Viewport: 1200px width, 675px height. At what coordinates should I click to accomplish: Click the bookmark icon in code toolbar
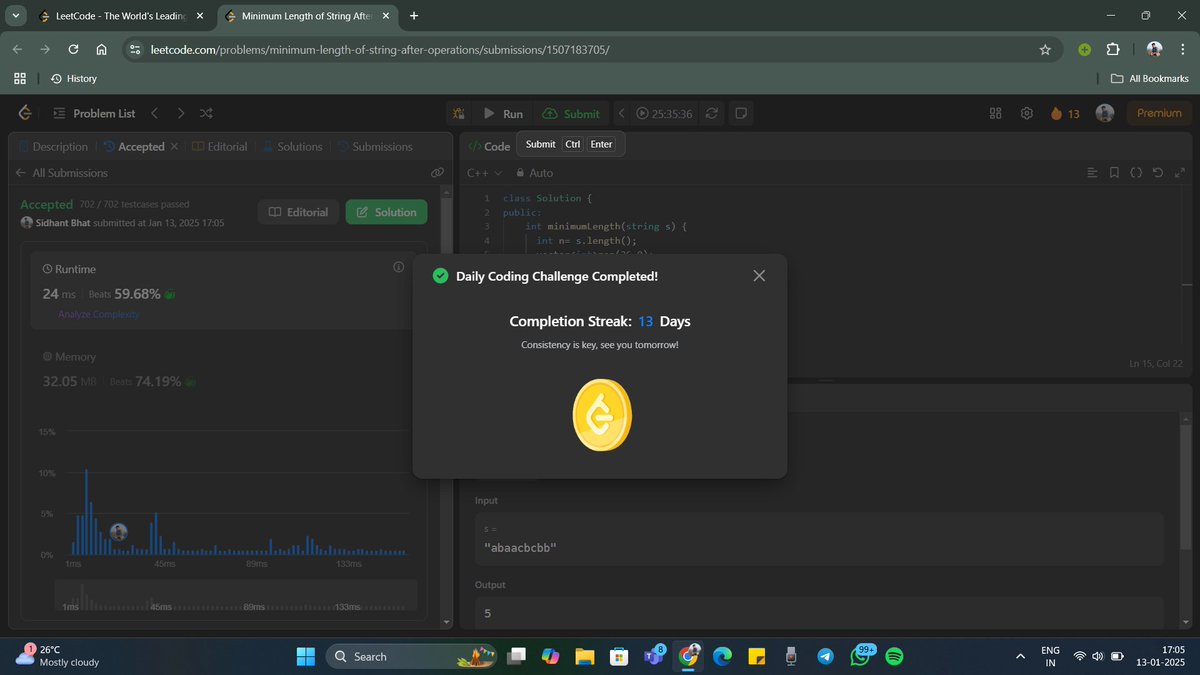tap(1114, 173)
